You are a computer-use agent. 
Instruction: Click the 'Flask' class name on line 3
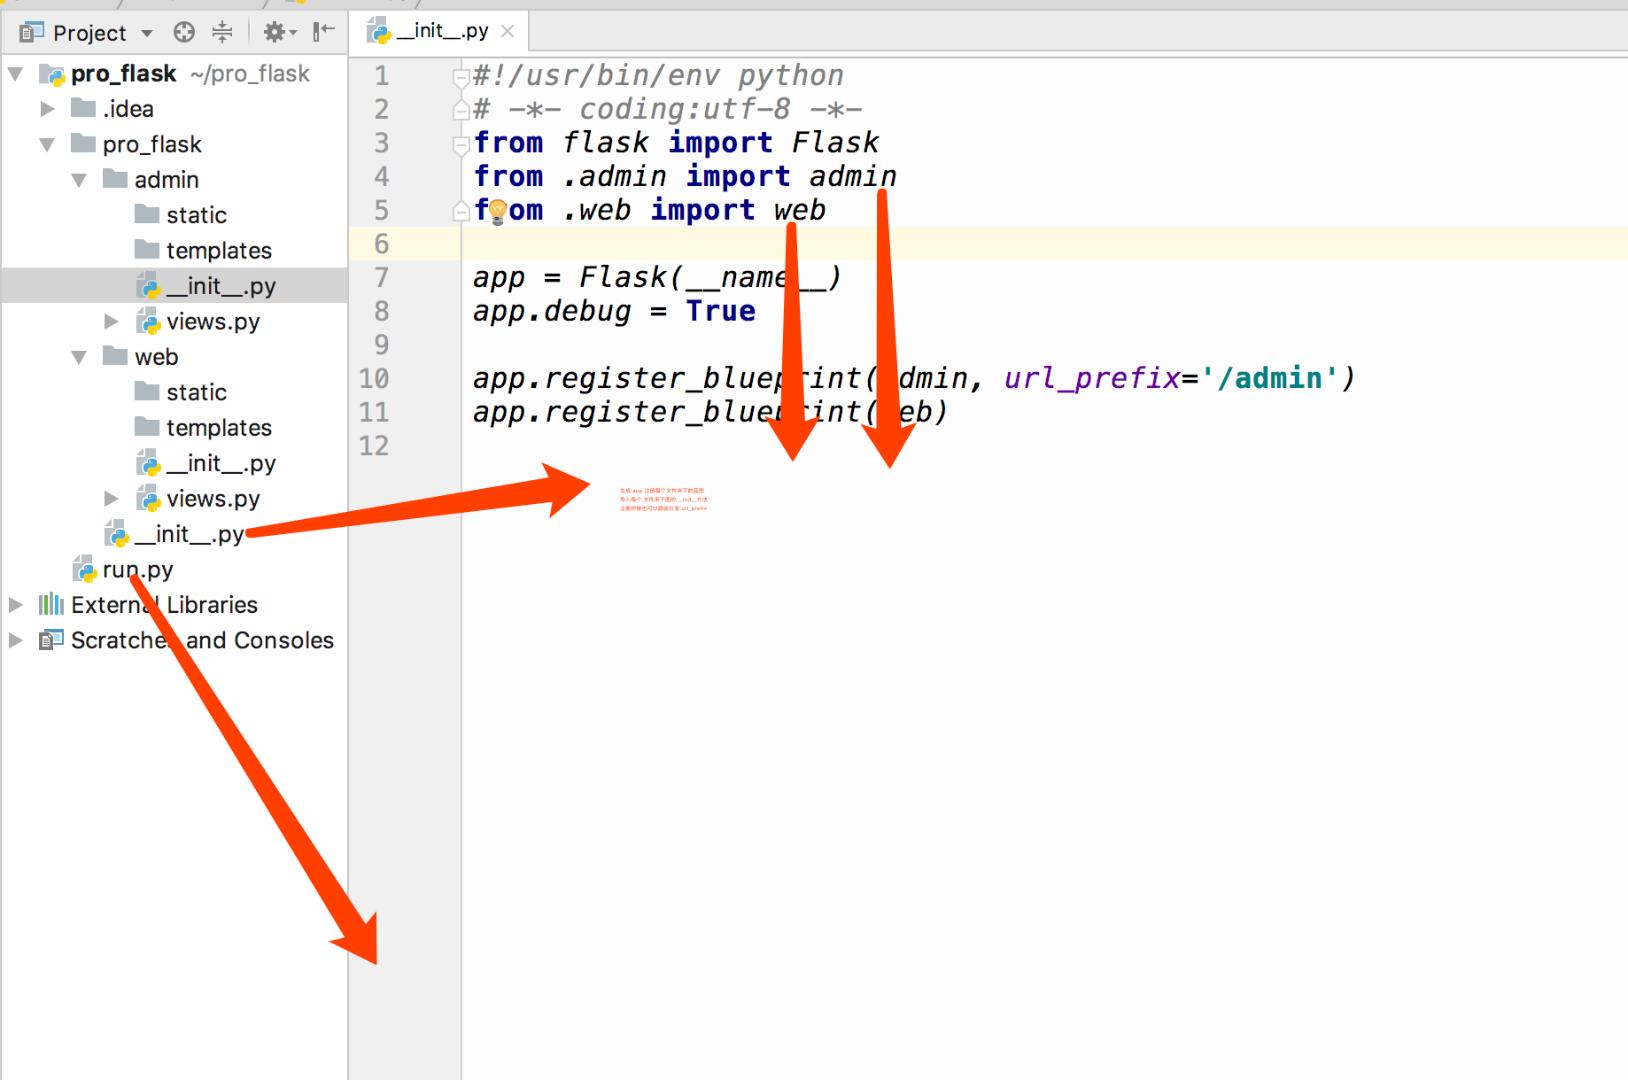tap(835, 143)
